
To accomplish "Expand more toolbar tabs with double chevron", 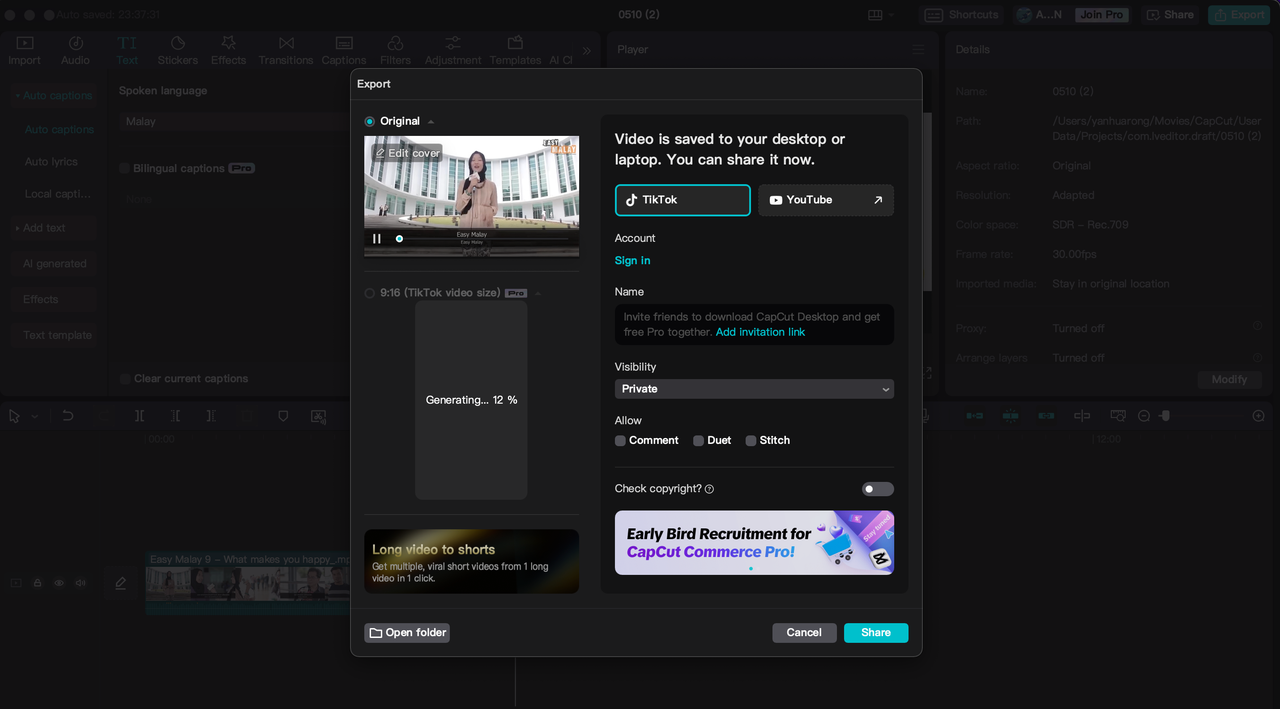I will (587, 51).
